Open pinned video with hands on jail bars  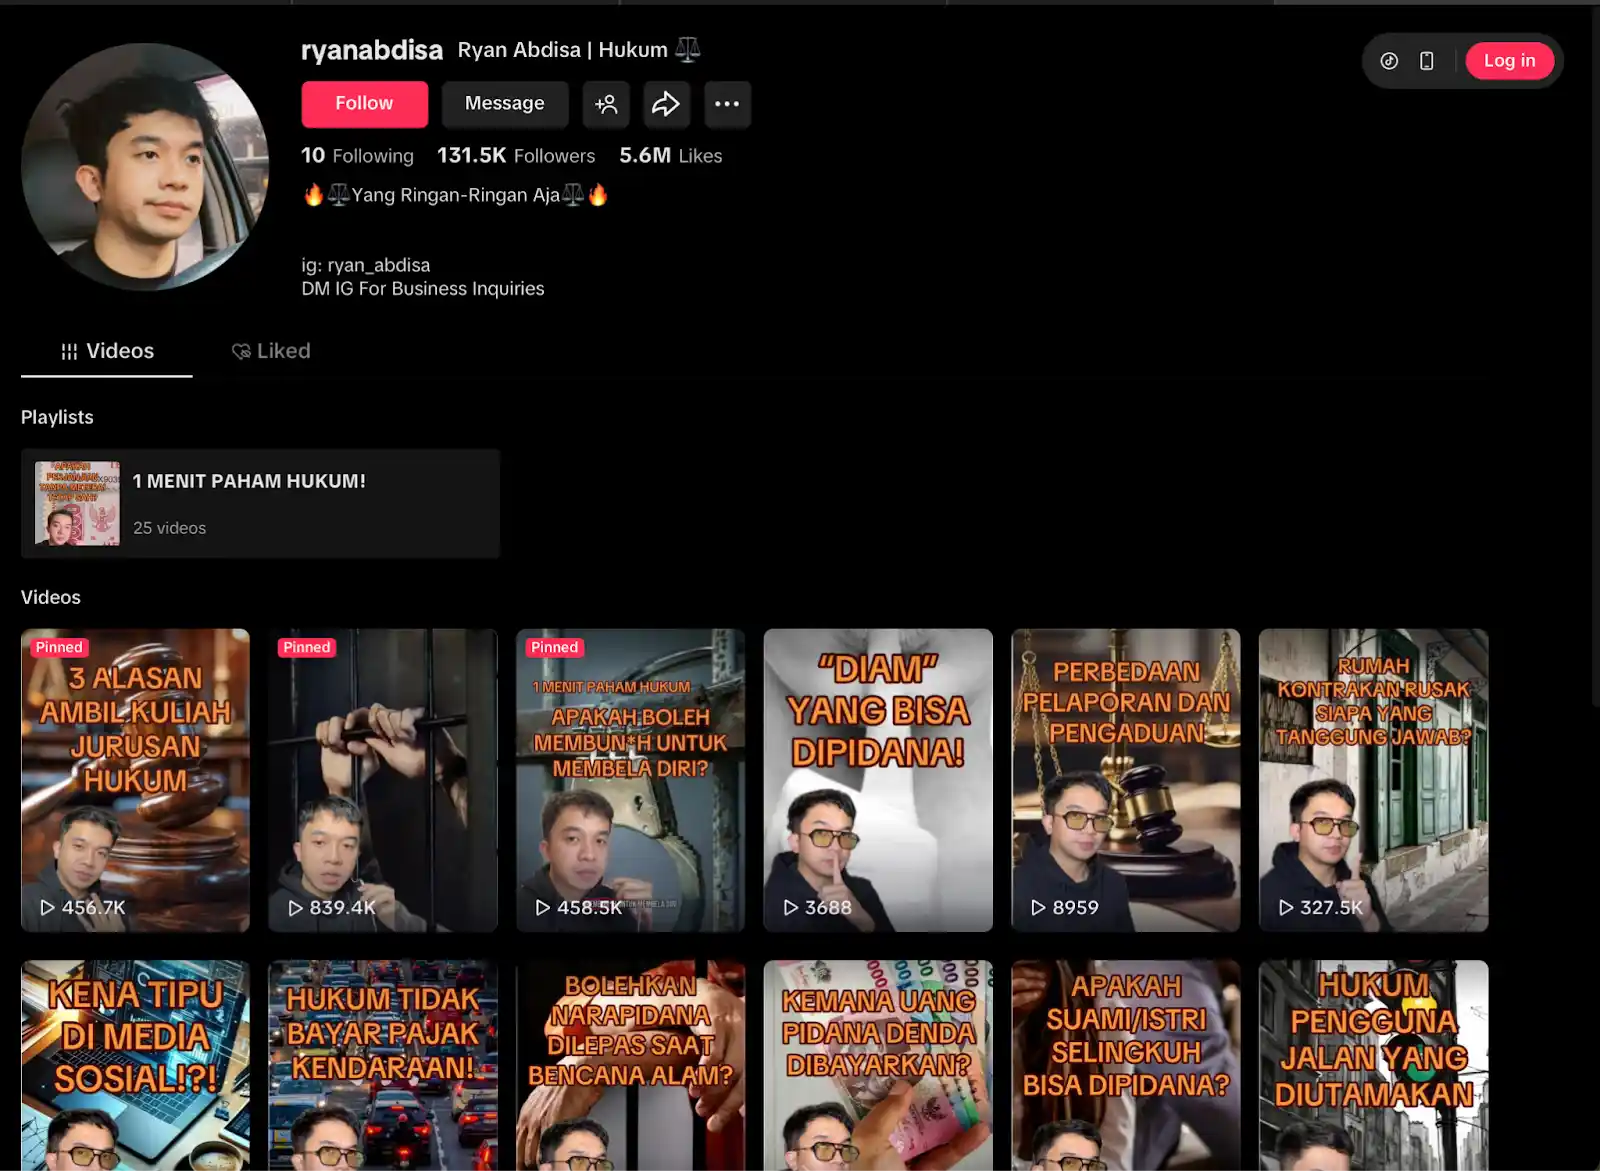click(x=383, y=780)
